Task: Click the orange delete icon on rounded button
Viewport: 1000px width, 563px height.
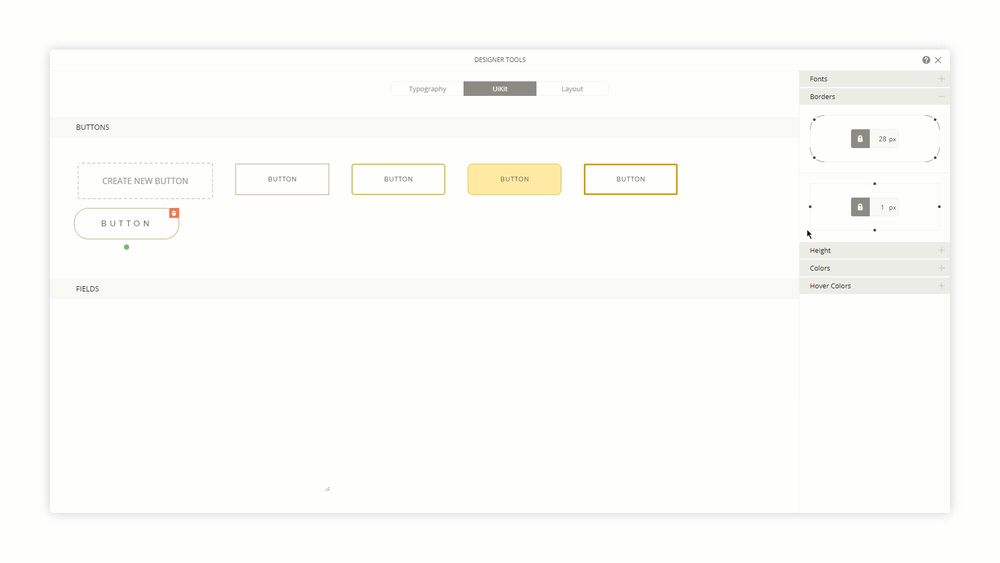Action: [x=174, y=213]
